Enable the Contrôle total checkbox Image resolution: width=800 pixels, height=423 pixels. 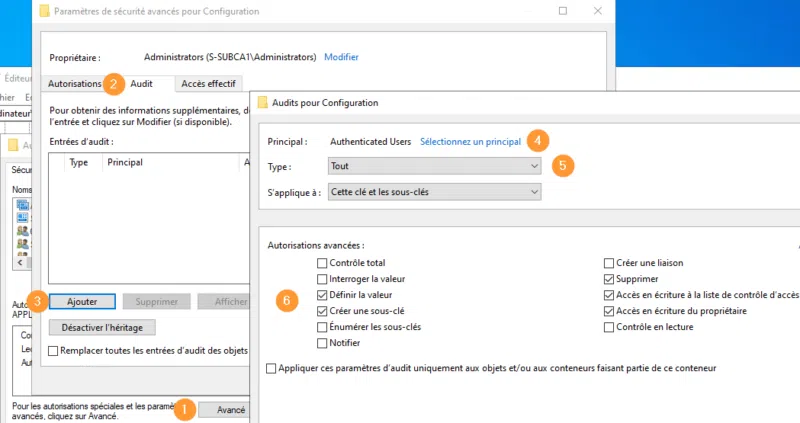click(322, 263)
